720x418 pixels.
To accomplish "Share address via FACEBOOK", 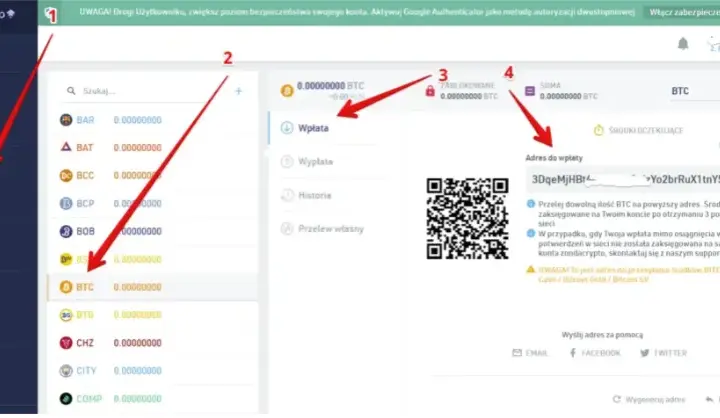I will pyautogui.click(x=595, y=353).
